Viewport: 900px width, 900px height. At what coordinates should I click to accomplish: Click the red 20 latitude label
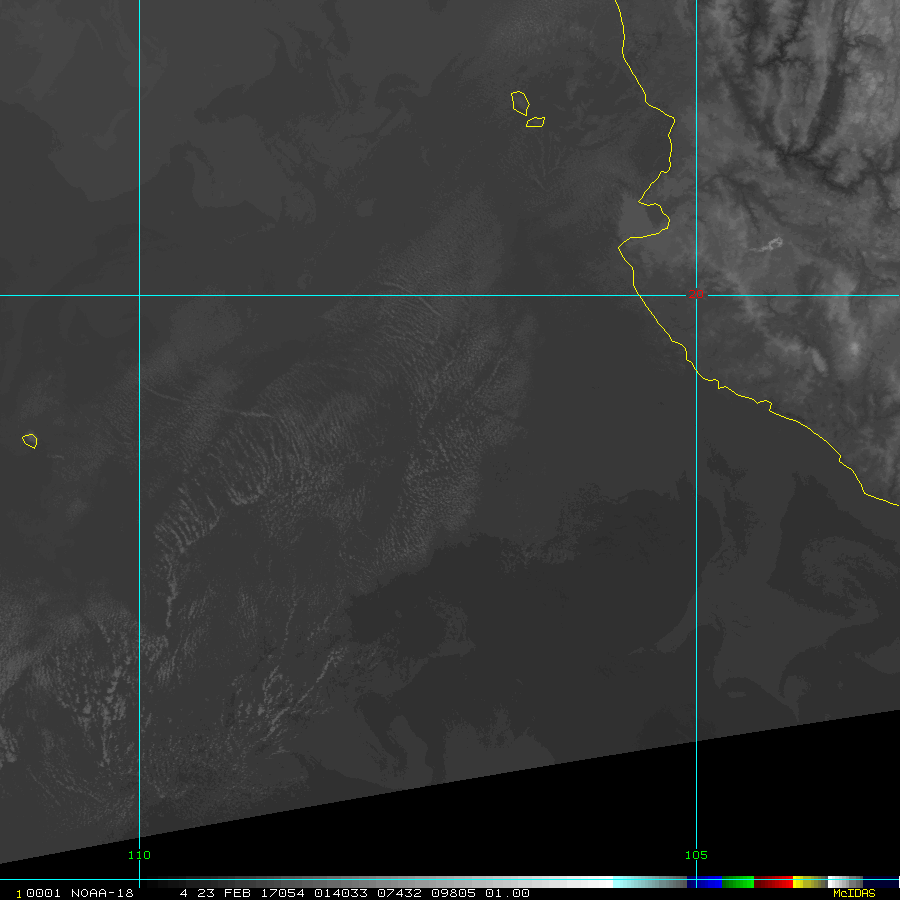coord(696,294)
